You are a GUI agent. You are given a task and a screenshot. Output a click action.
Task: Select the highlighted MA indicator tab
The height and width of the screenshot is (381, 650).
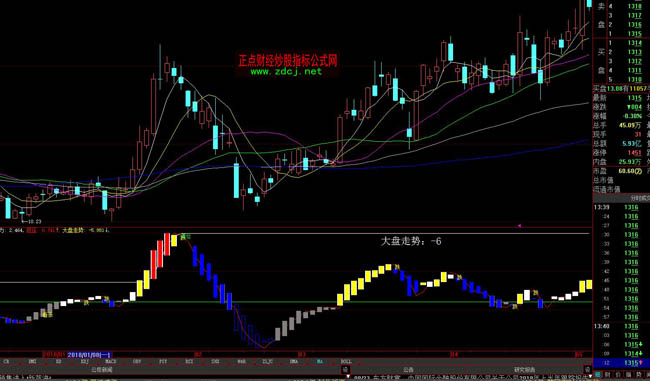(x=320, y=362)
